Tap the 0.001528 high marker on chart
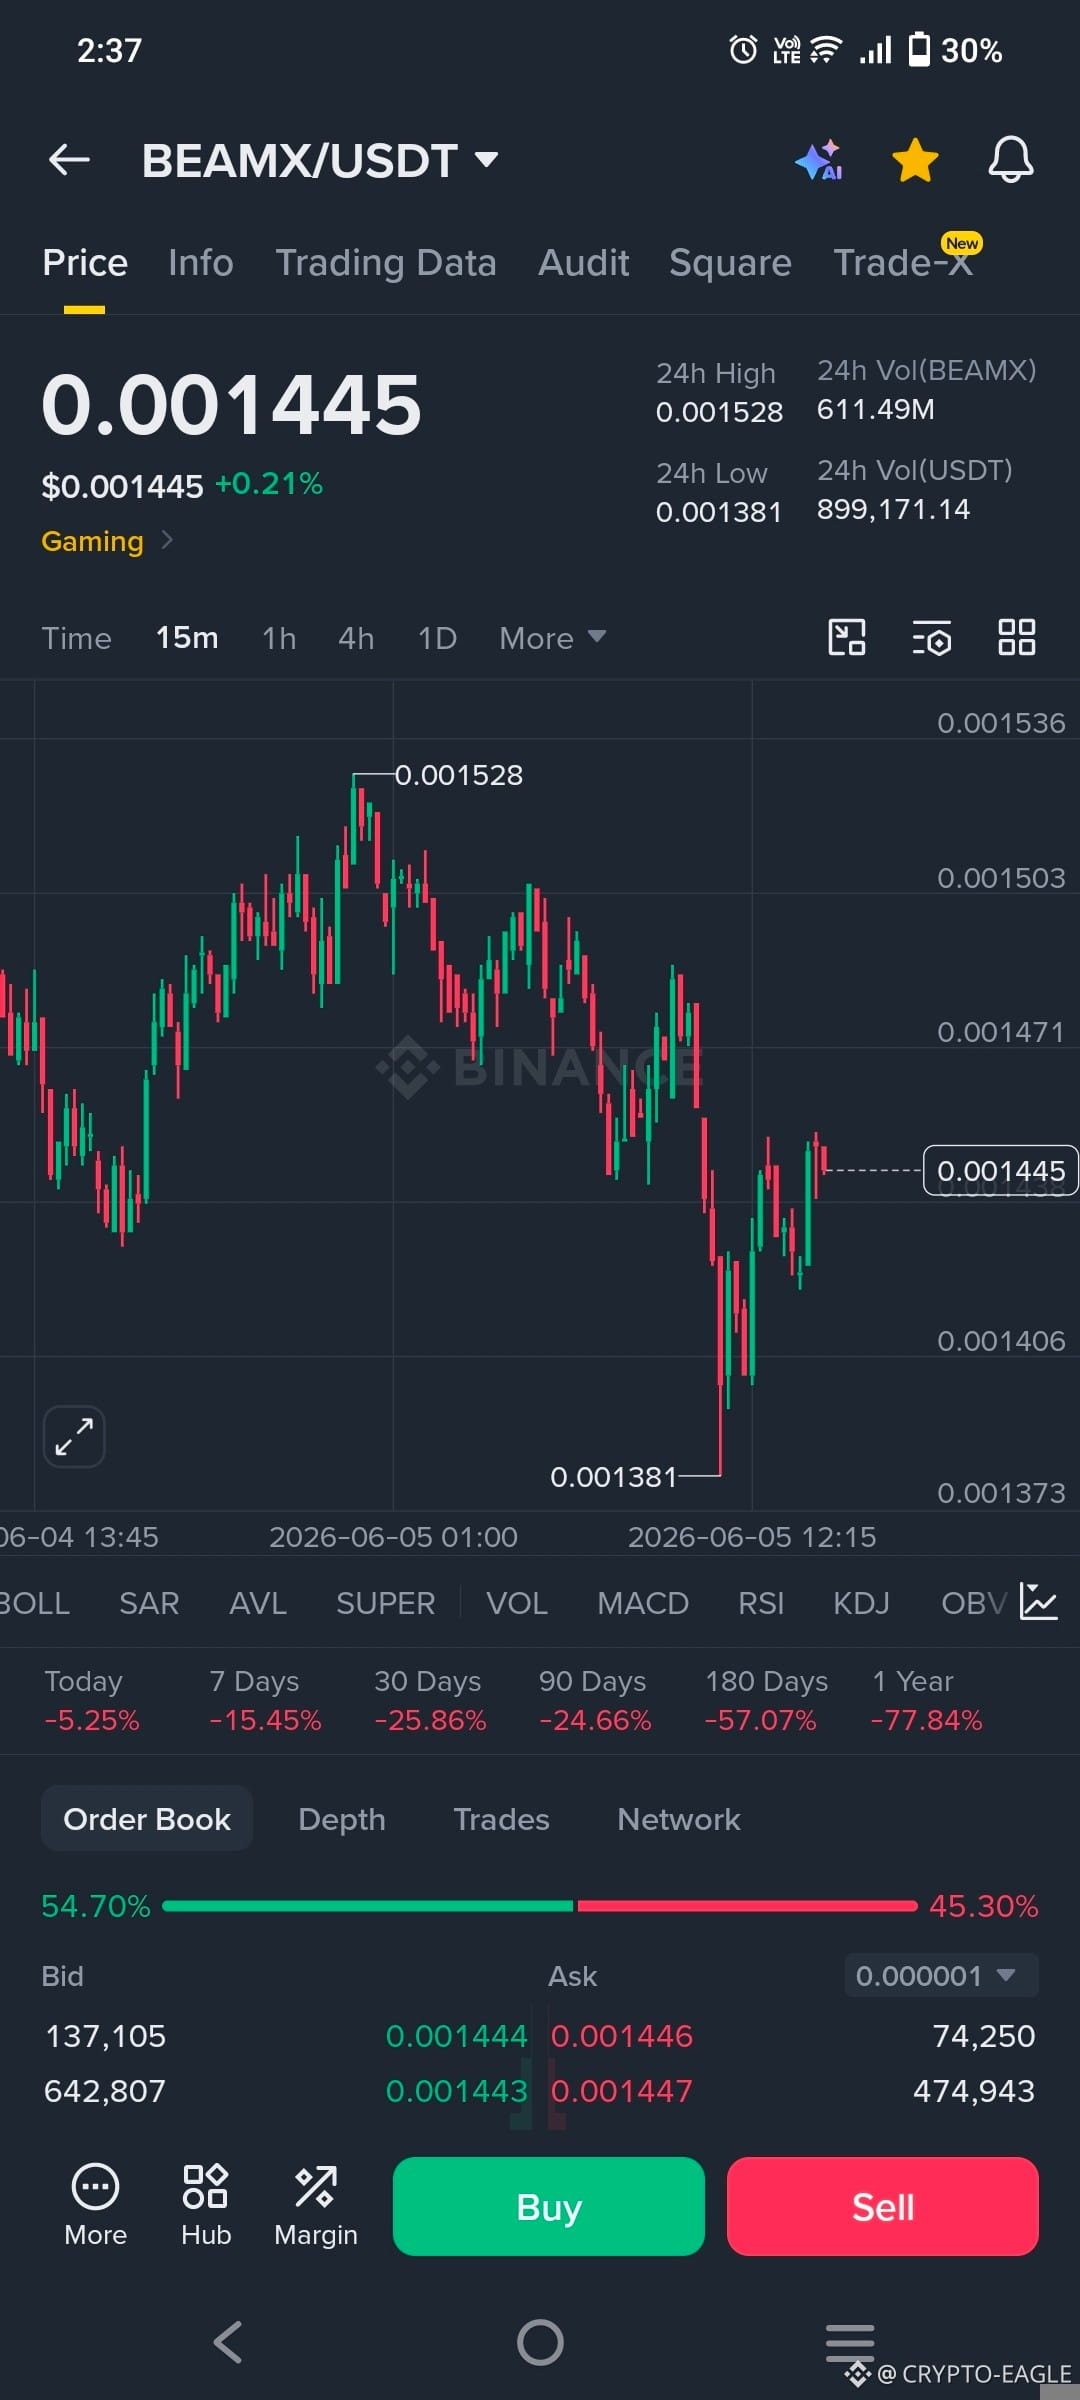 pyautogui.click(x=459, y=775)
